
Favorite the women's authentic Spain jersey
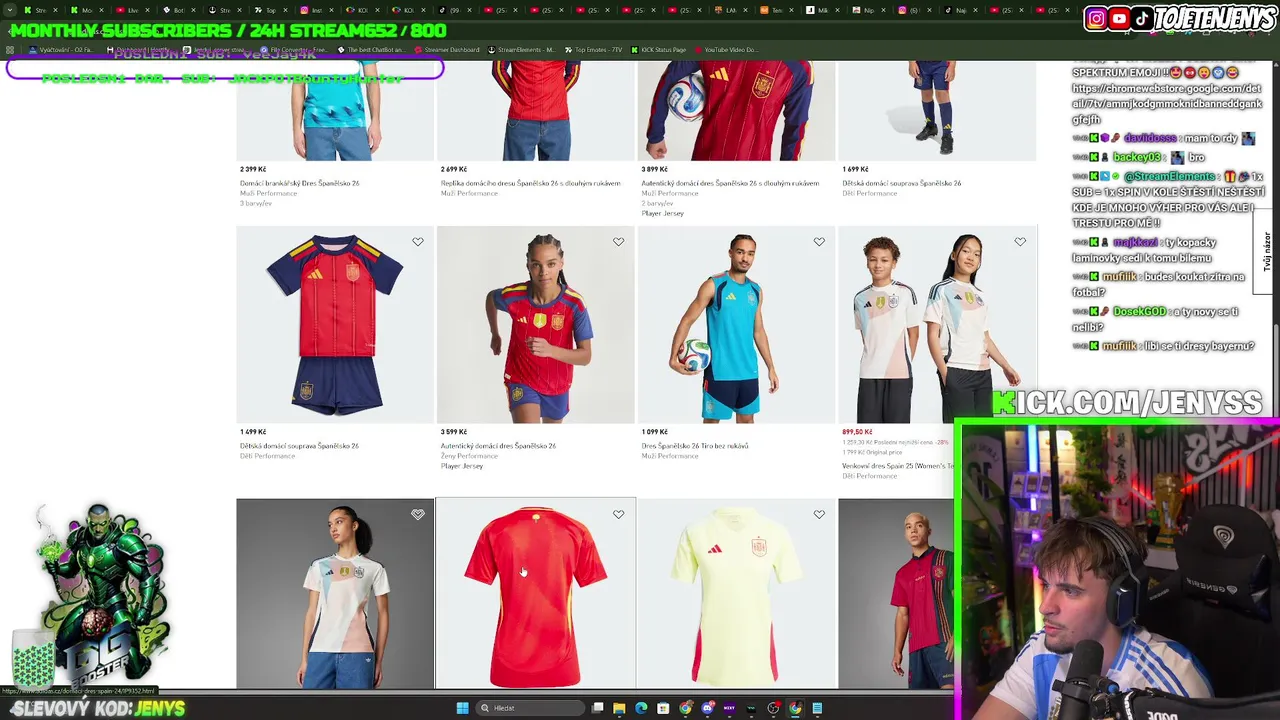(618, 241)
